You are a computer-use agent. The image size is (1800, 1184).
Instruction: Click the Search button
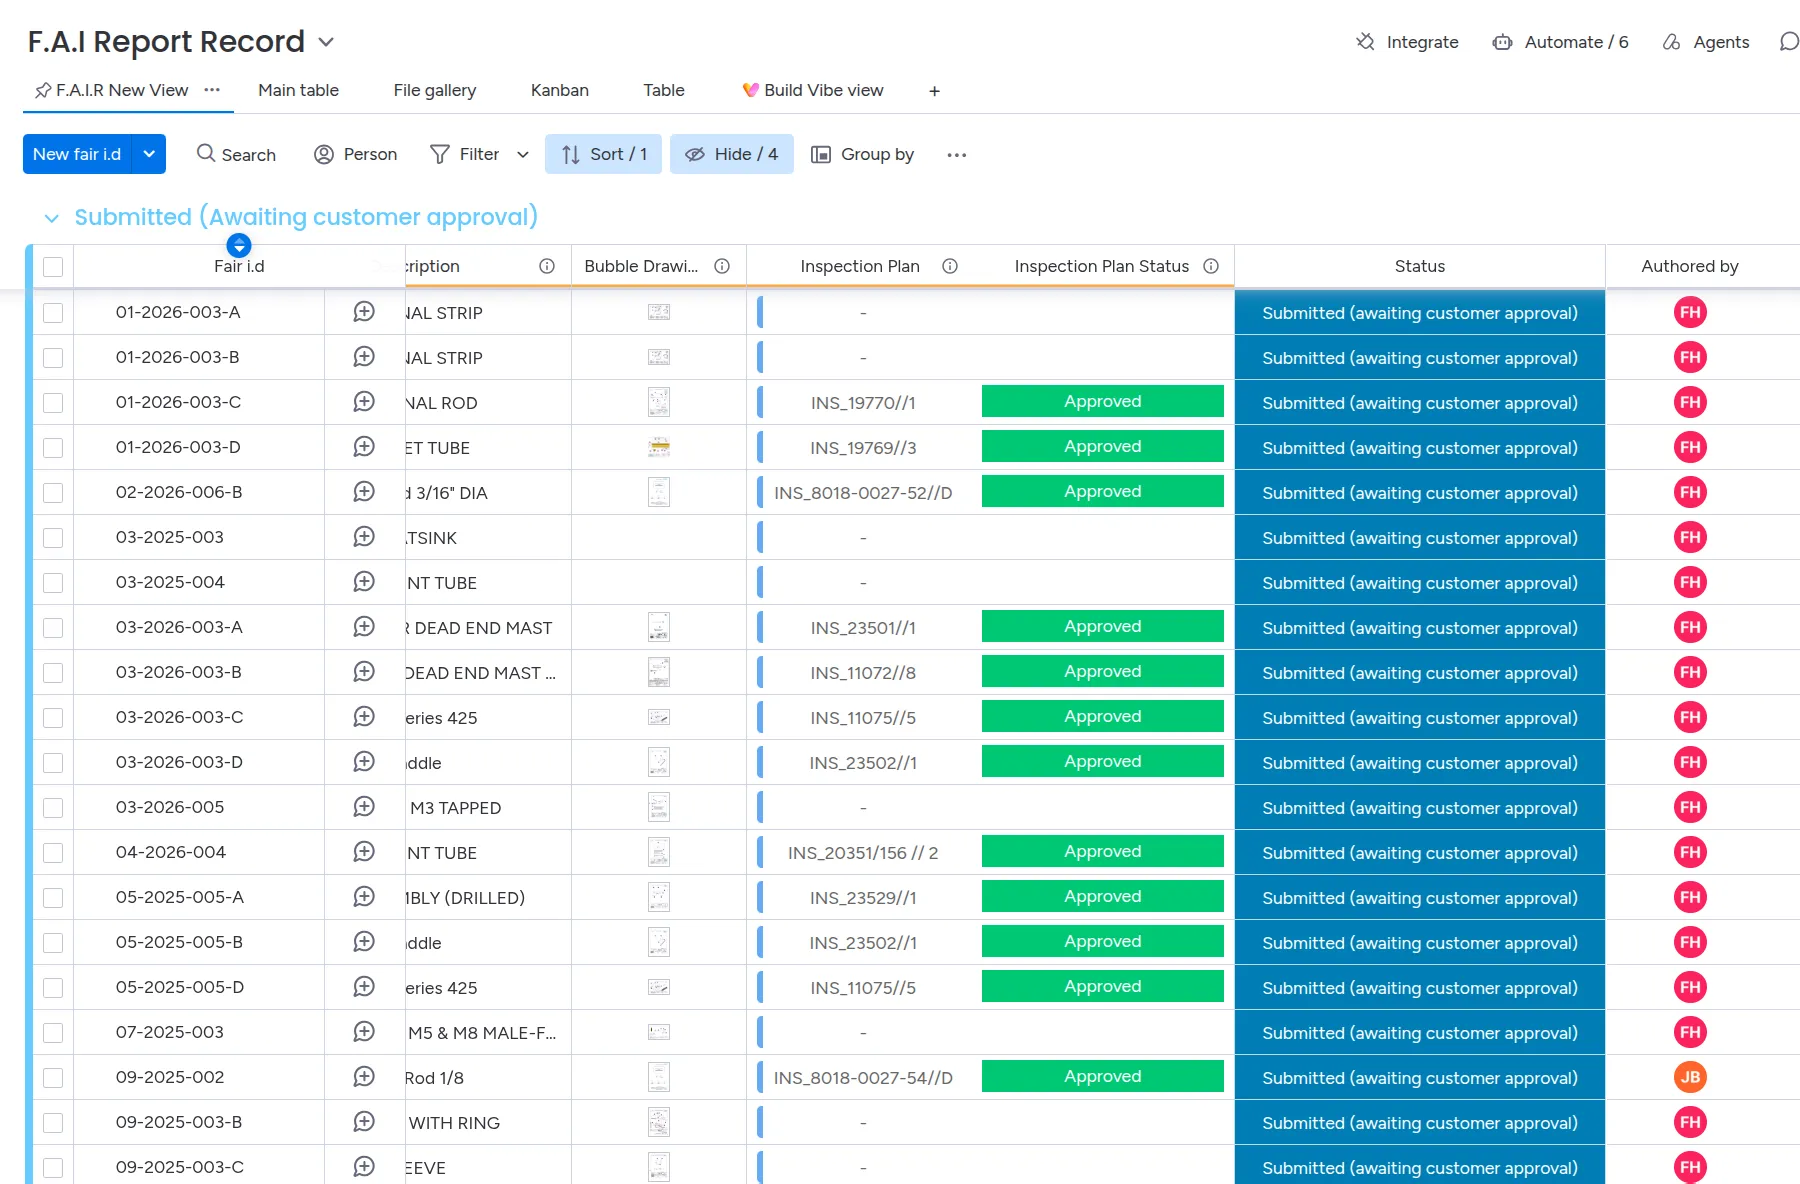click(x=236, y=154)
